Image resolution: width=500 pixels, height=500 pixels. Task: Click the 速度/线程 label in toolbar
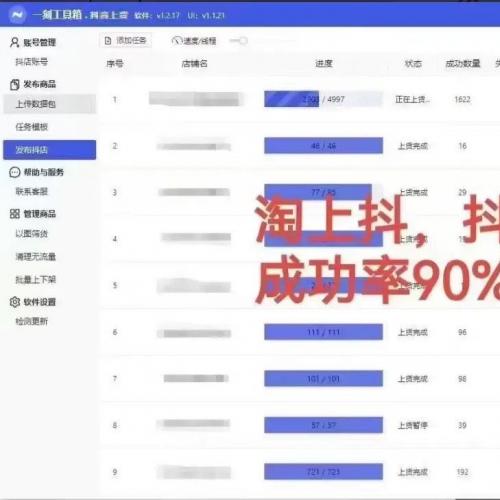[200, 41]
